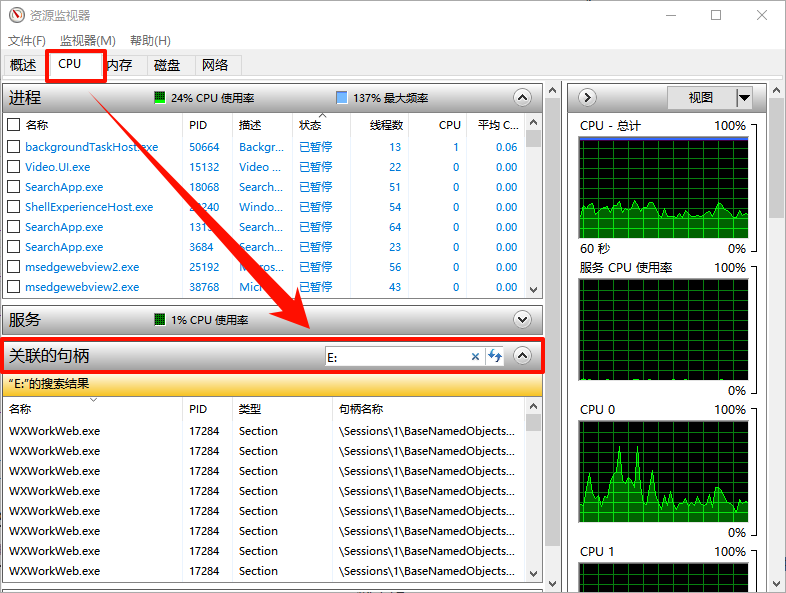Switch to the 磁盘 tab

[167, 65]
